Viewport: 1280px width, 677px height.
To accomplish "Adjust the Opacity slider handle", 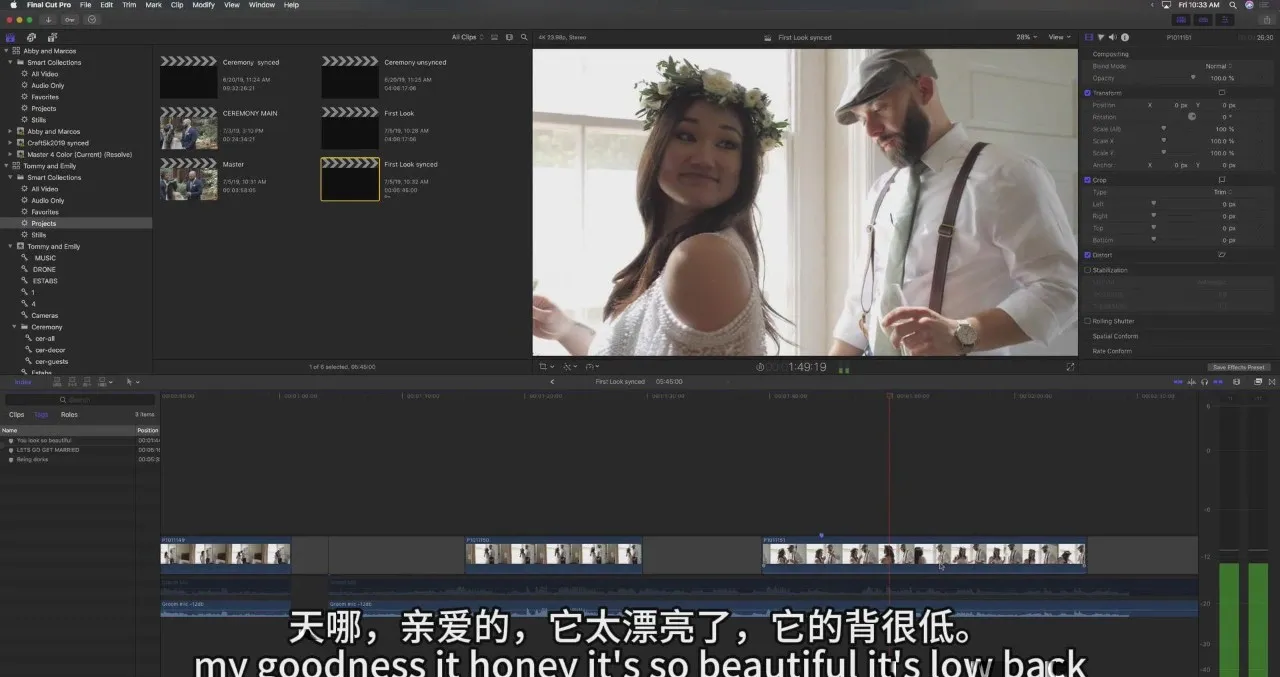I will (1192, 77).
